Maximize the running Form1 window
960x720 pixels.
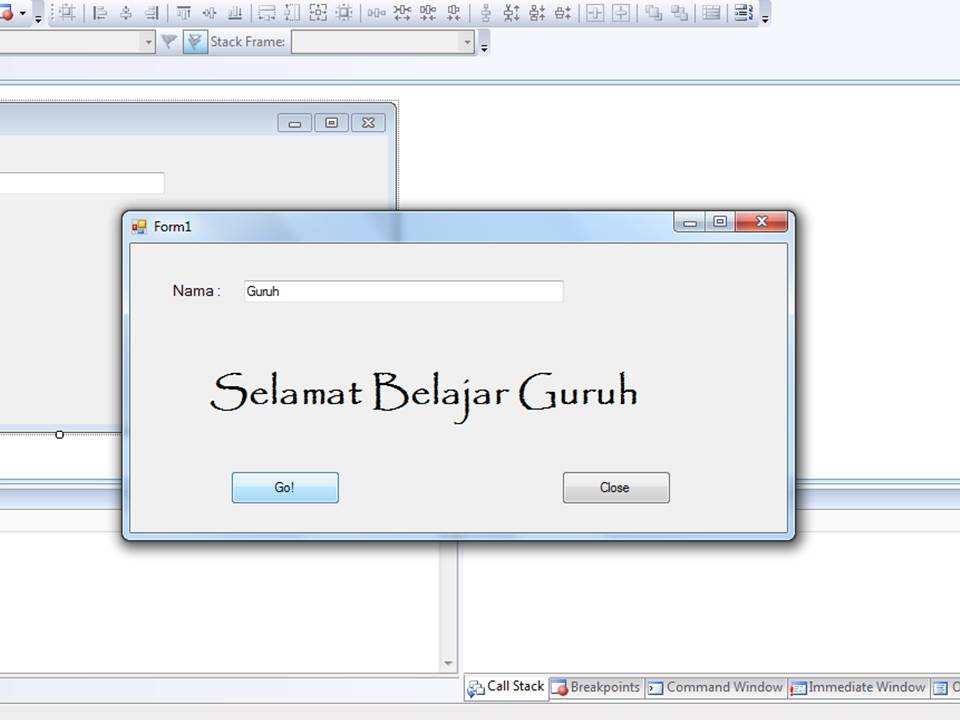coord(720,222)
